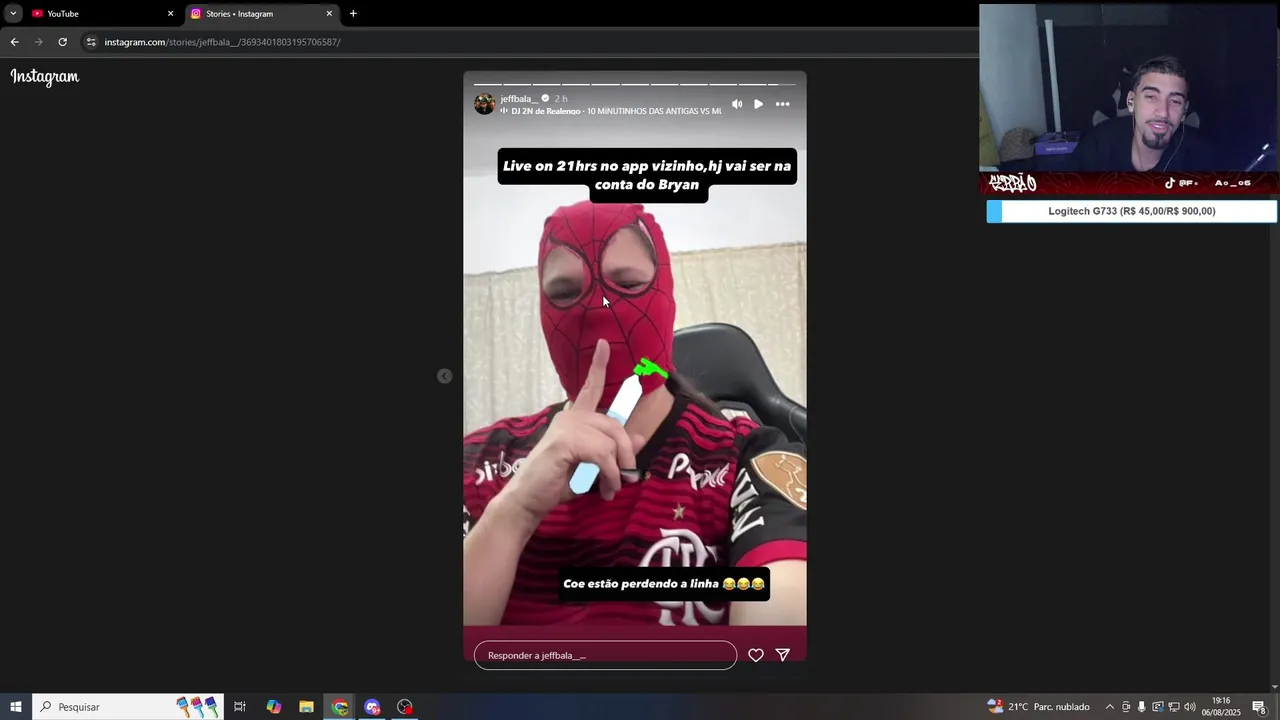Click the Instagram logo to go home
The image size is (1280, 720).
coord(45,77)
